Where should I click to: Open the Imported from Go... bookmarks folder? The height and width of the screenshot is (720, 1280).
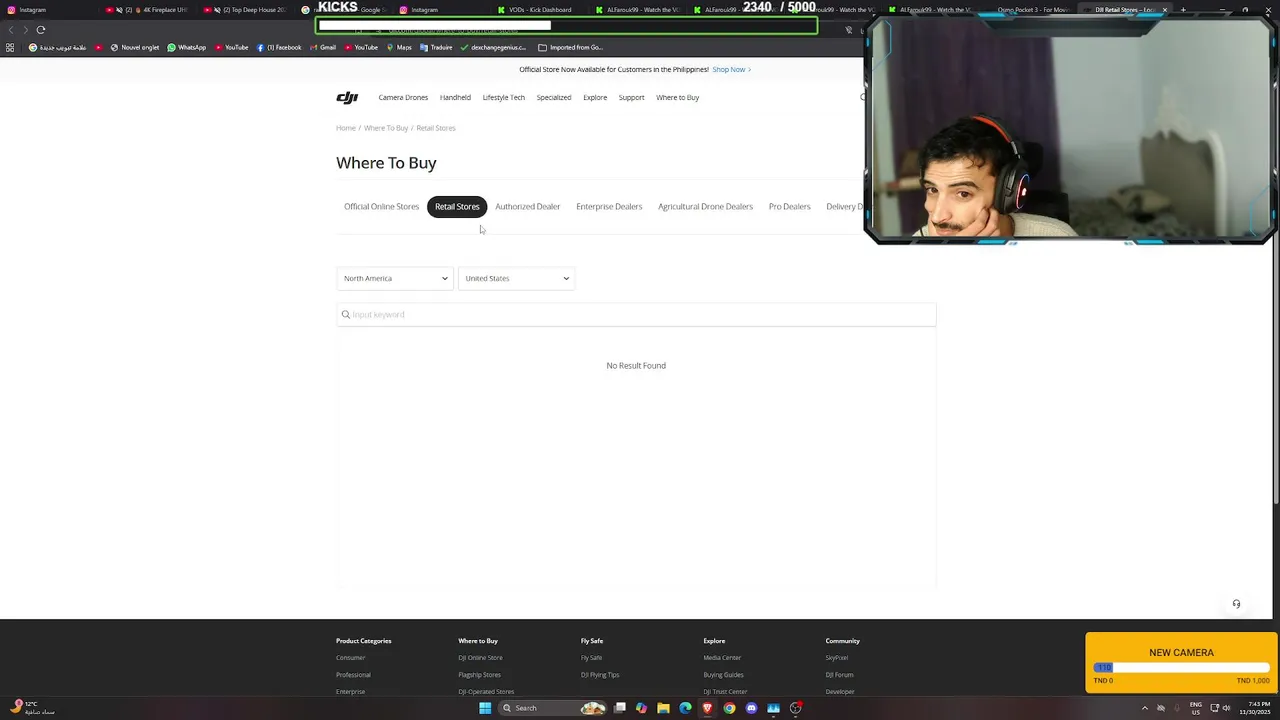[x=570, y=47]
